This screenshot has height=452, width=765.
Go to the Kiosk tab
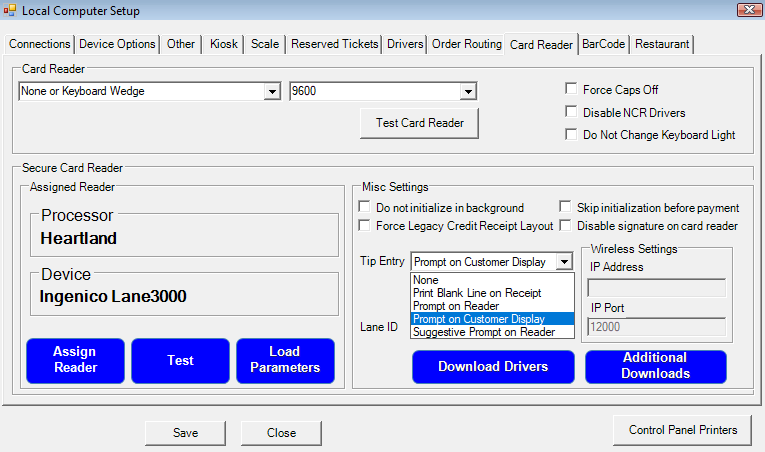click(x=224, y=44)
